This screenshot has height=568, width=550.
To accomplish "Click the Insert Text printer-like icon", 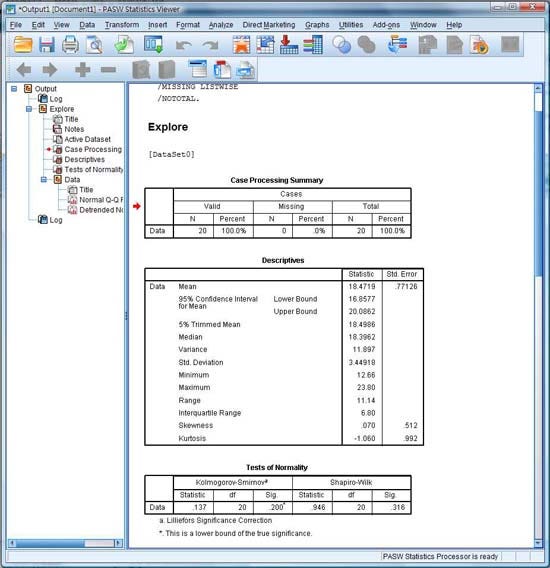I will tap(246, 70).
